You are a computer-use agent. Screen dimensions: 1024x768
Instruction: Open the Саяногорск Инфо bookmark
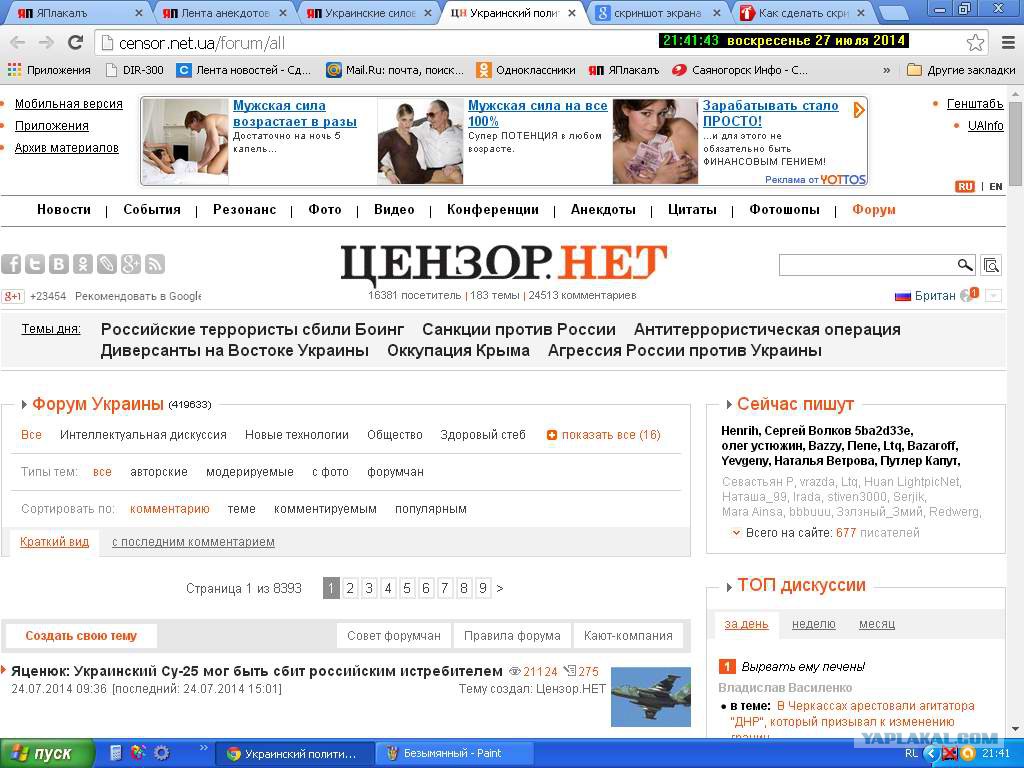[x=740, y=70]
